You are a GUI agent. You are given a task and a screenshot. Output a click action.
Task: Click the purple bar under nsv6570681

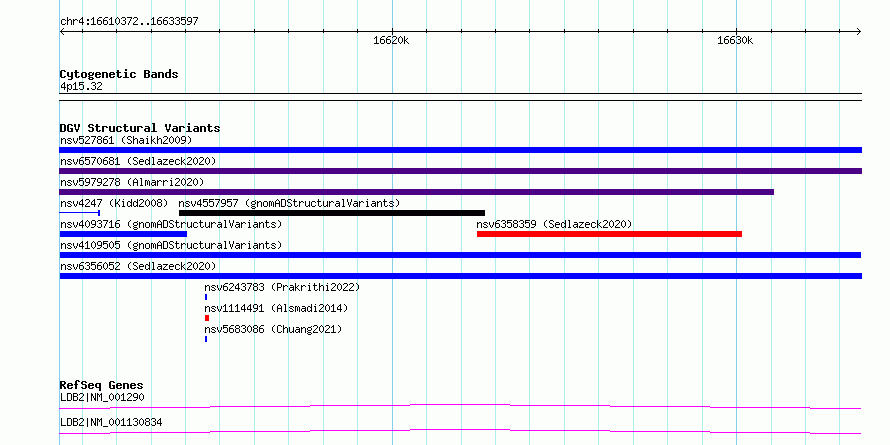[x=460, y=171]
